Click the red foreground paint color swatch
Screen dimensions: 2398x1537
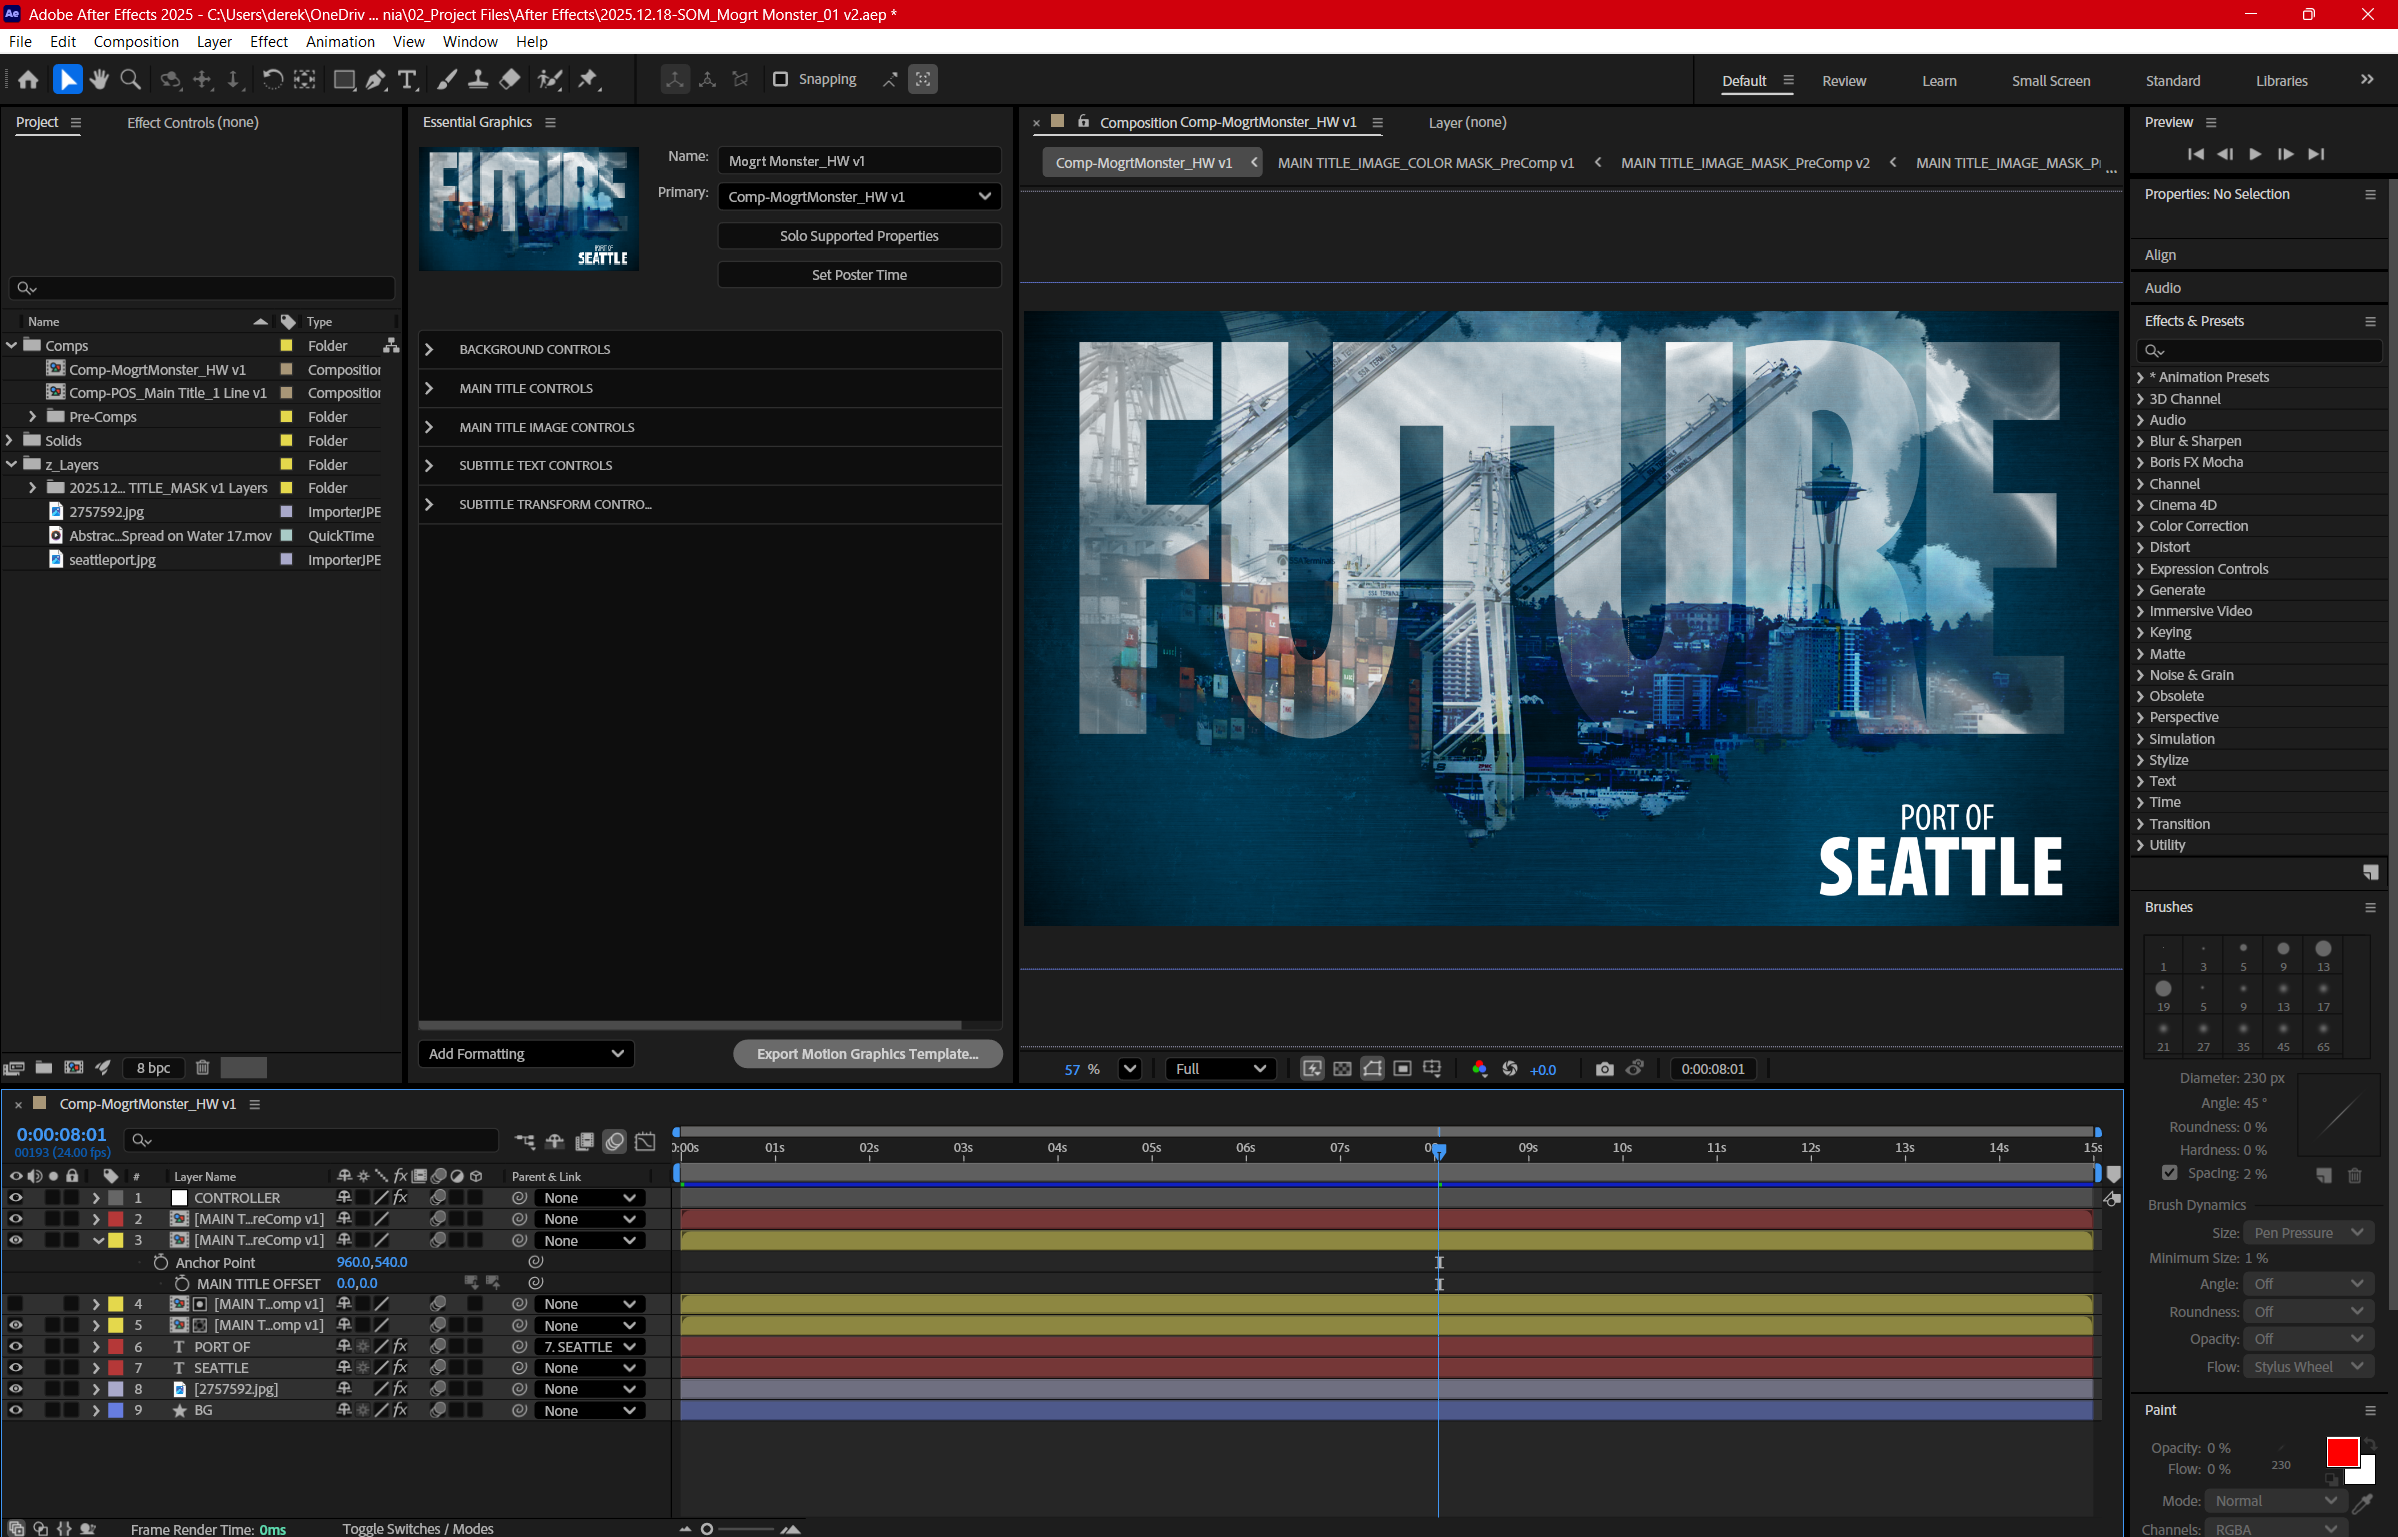click(2341, 1452)
